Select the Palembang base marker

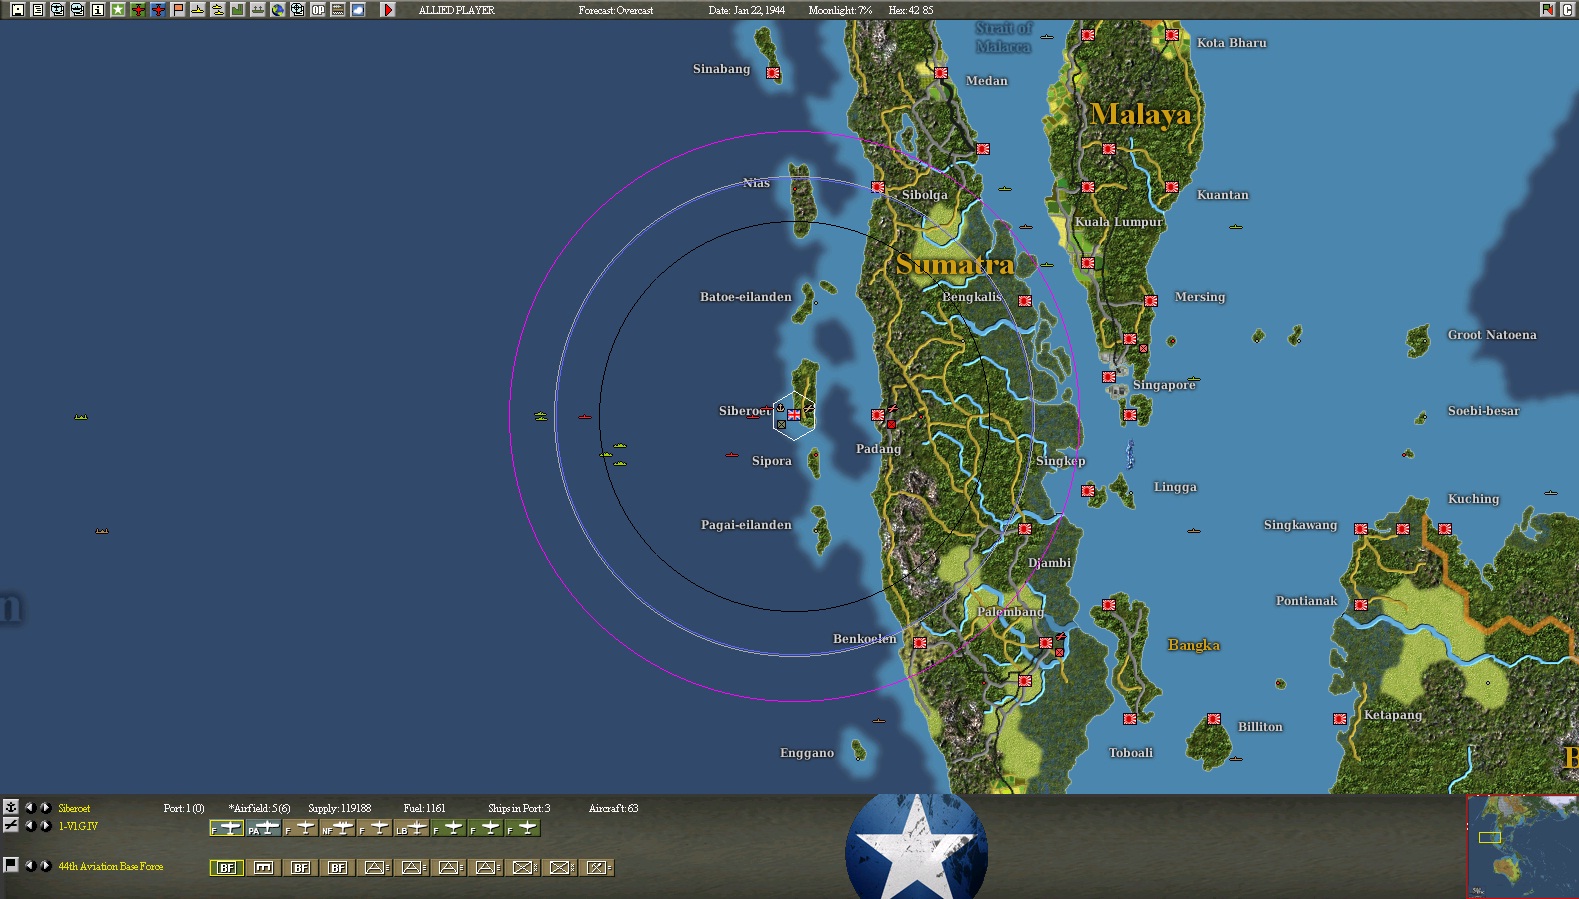(x=1046, y=643)
